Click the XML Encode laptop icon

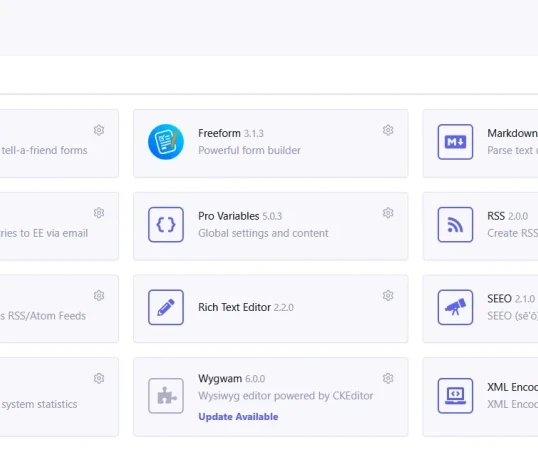455,396
